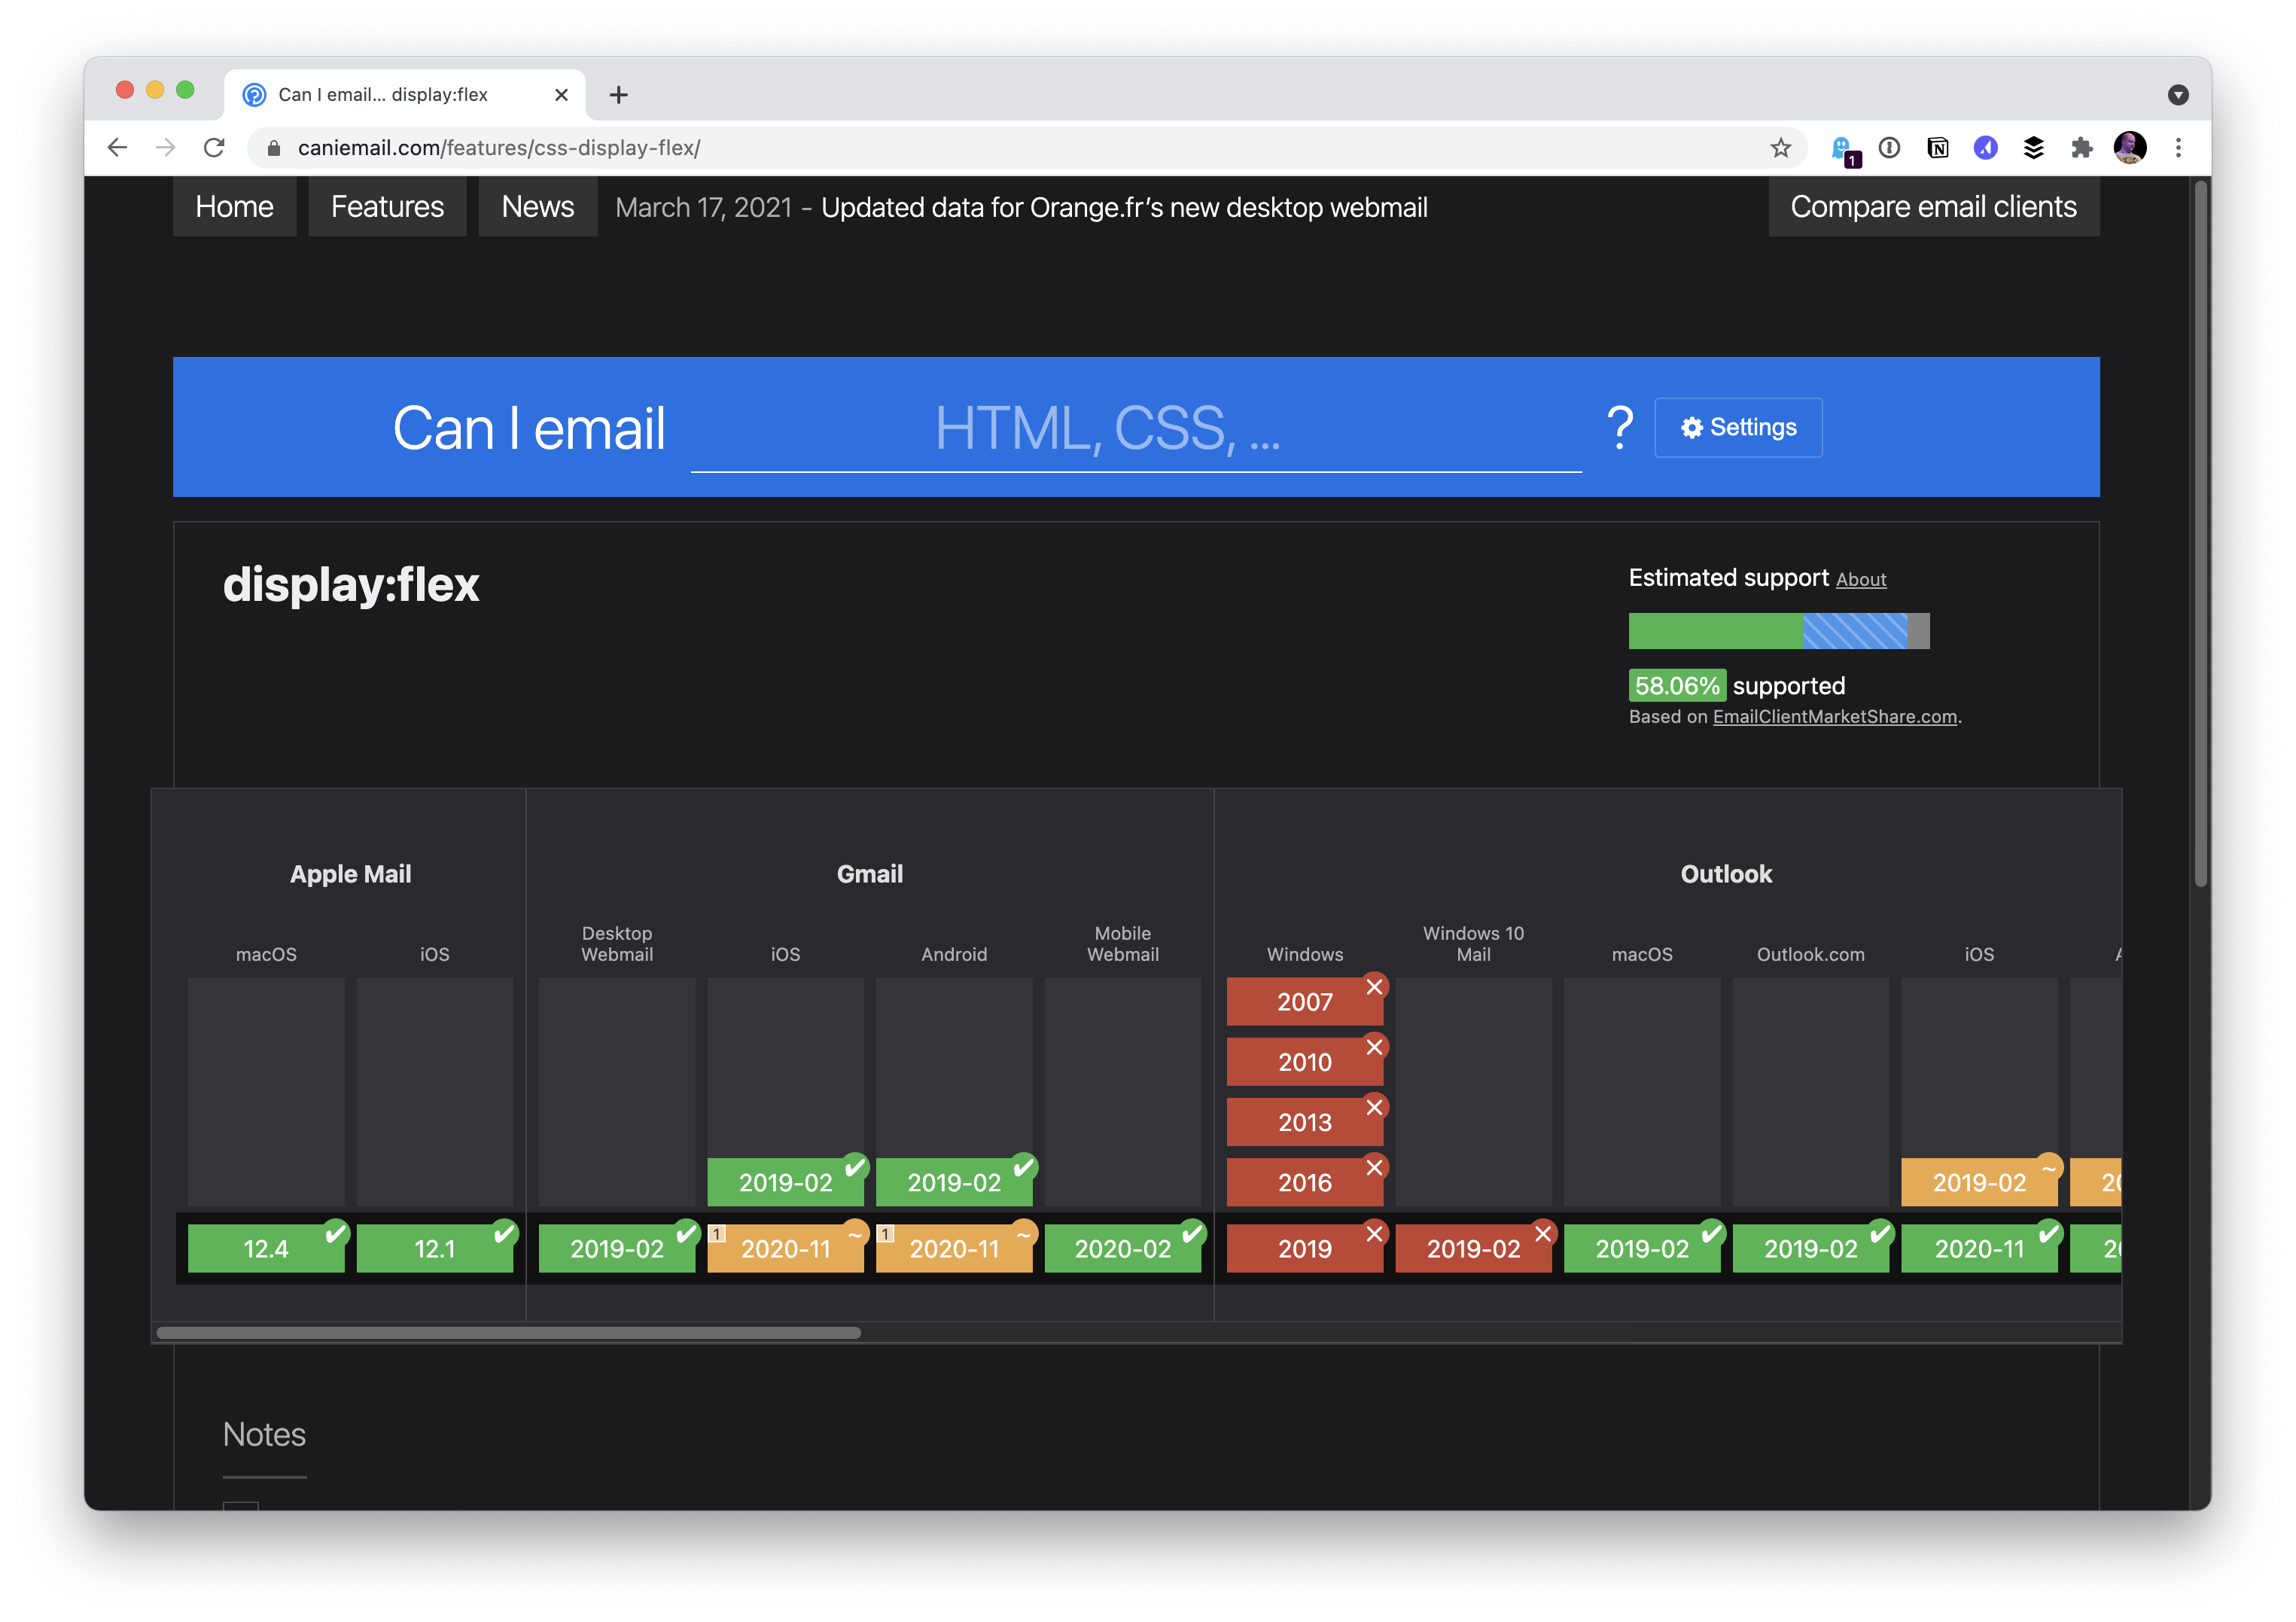
Task: Click the display:flex page title
Action: [x=351, y=585]
